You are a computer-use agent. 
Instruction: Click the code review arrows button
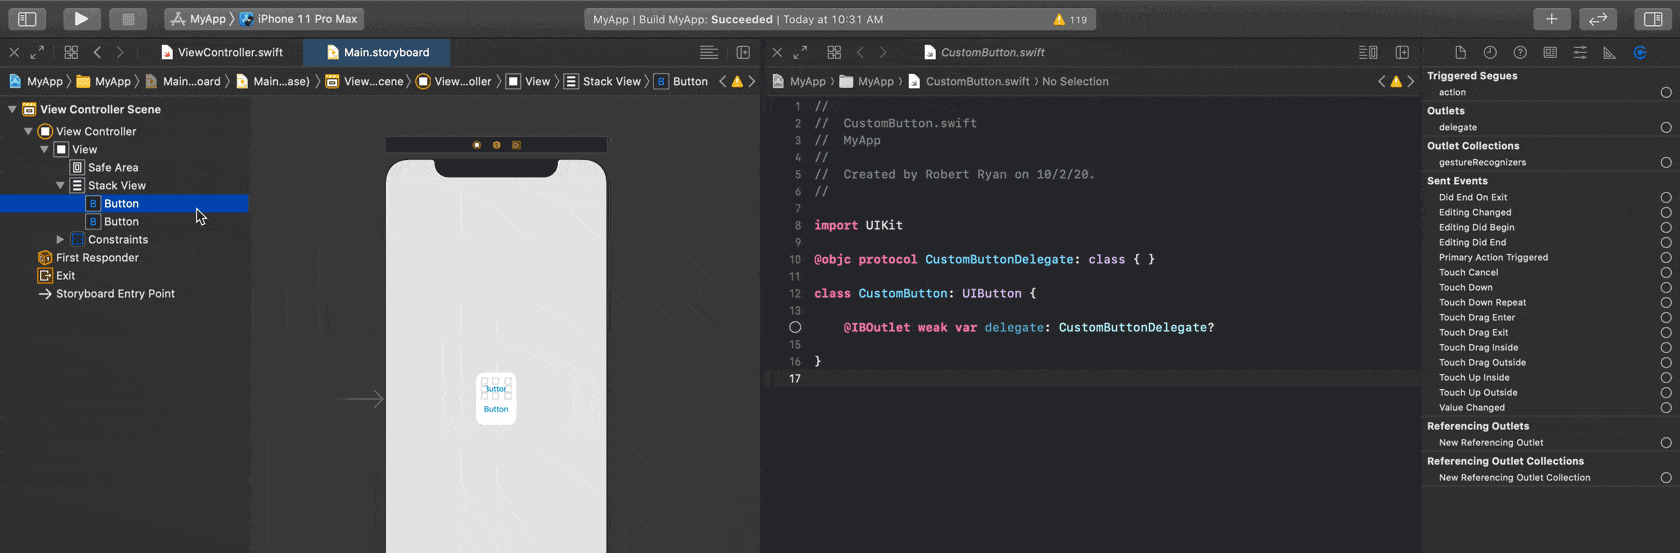(1598, 19)
